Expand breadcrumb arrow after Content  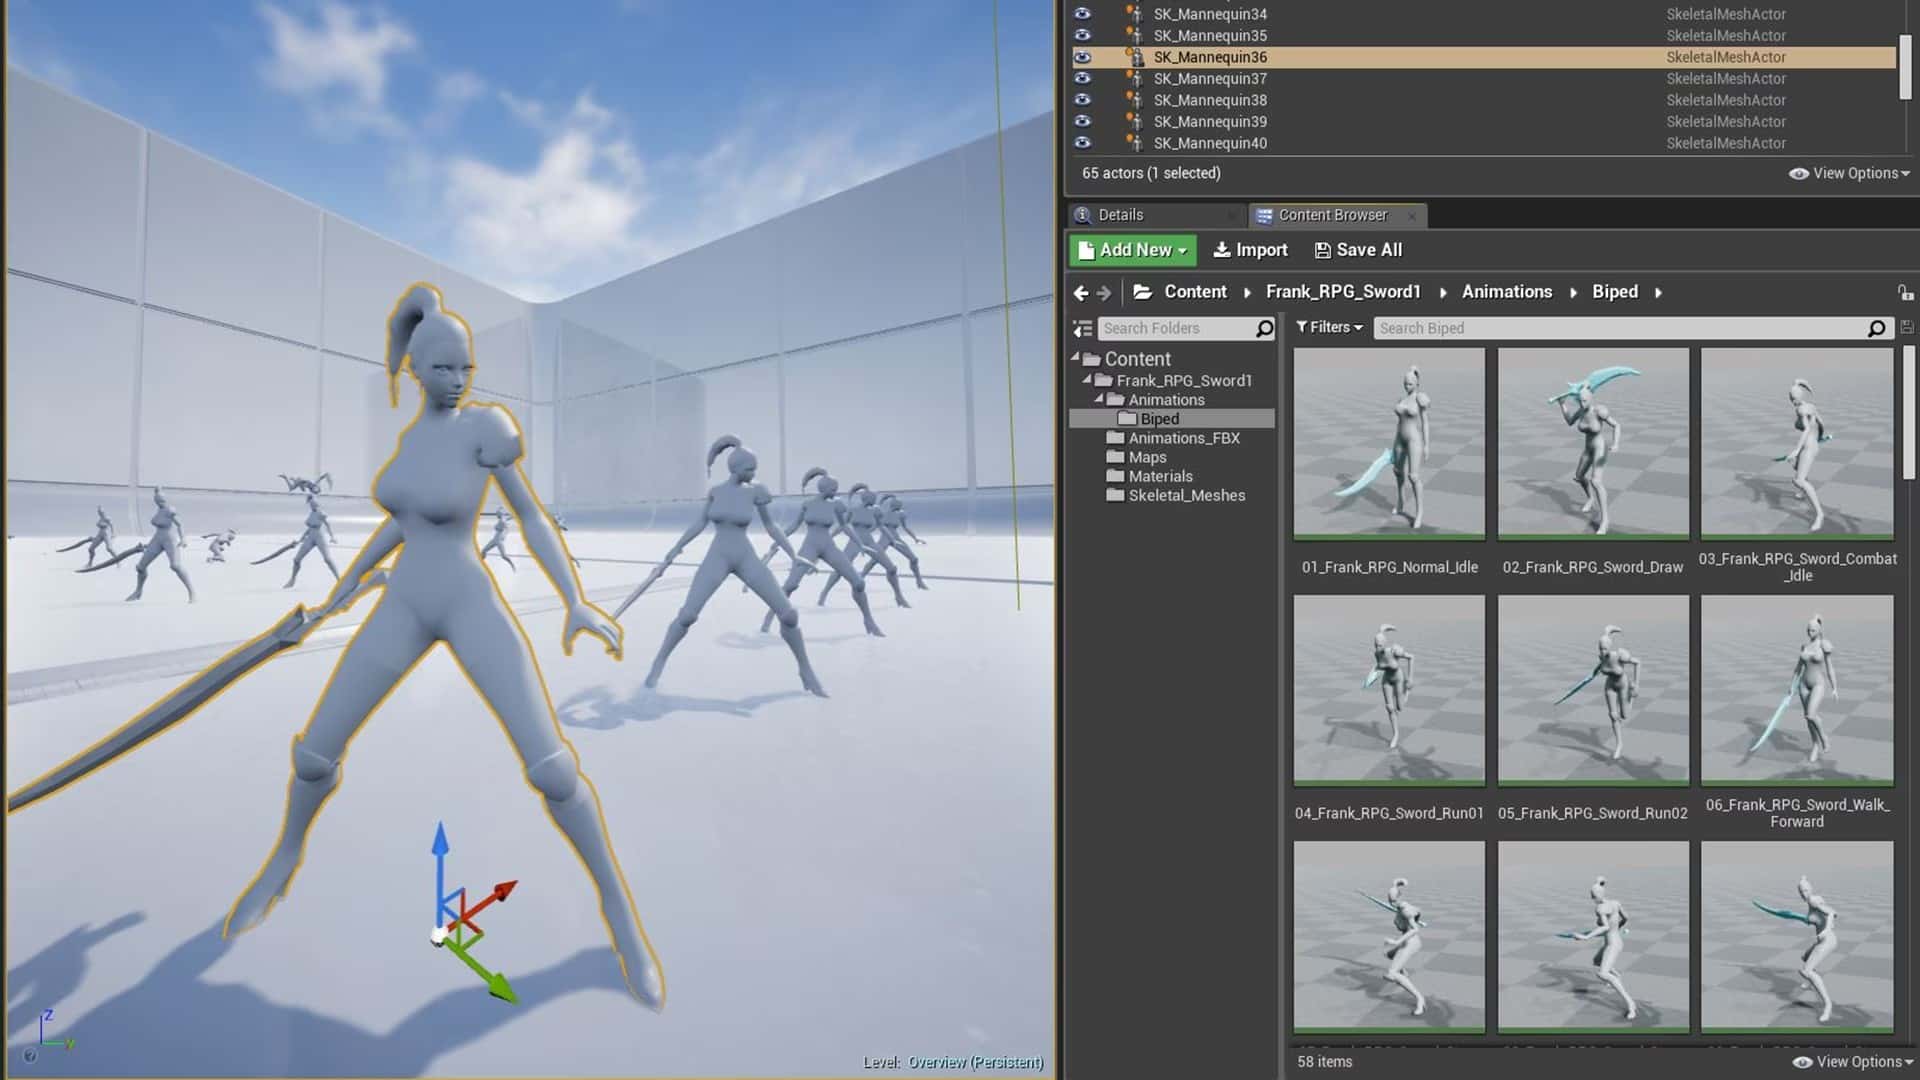tap(1247, 293)
